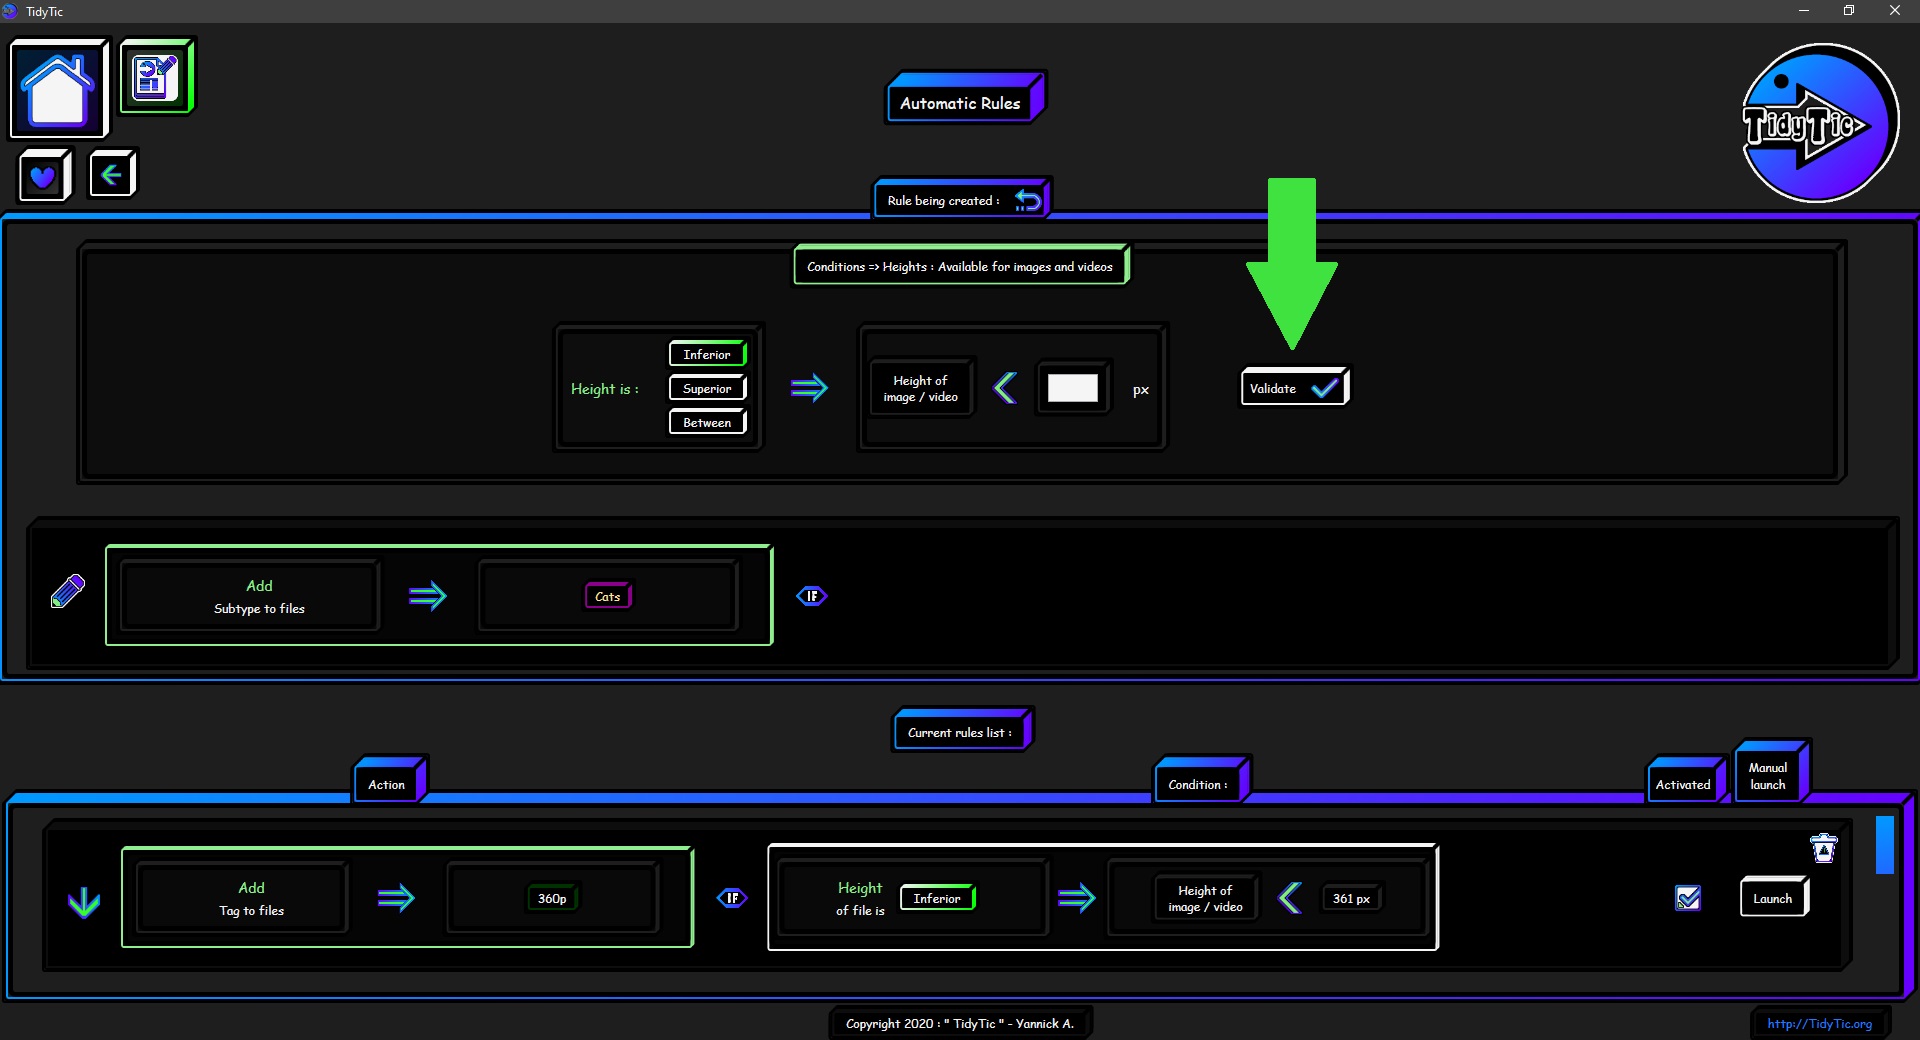Image resolution: width=1920 pixels, height=1040 pixels.
Task: Click the less-than symbol in height condition
Action: tap(1005, 388)
